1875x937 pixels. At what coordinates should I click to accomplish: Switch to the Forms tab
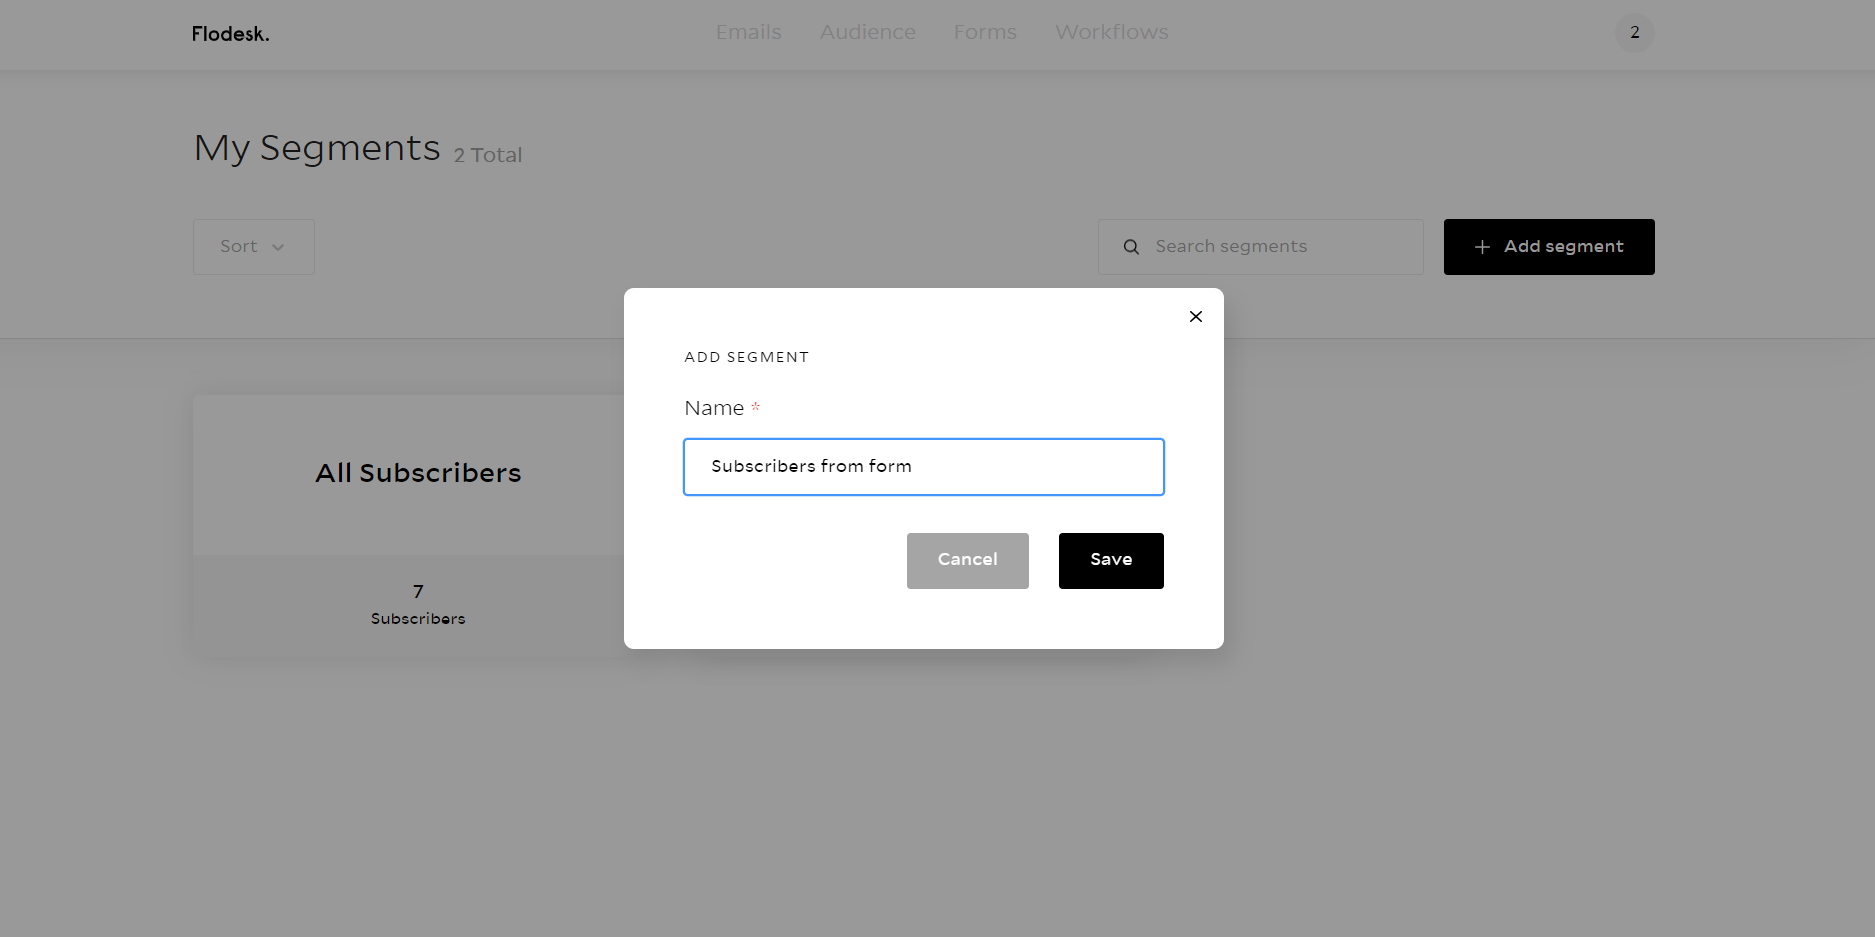point(984,33)
